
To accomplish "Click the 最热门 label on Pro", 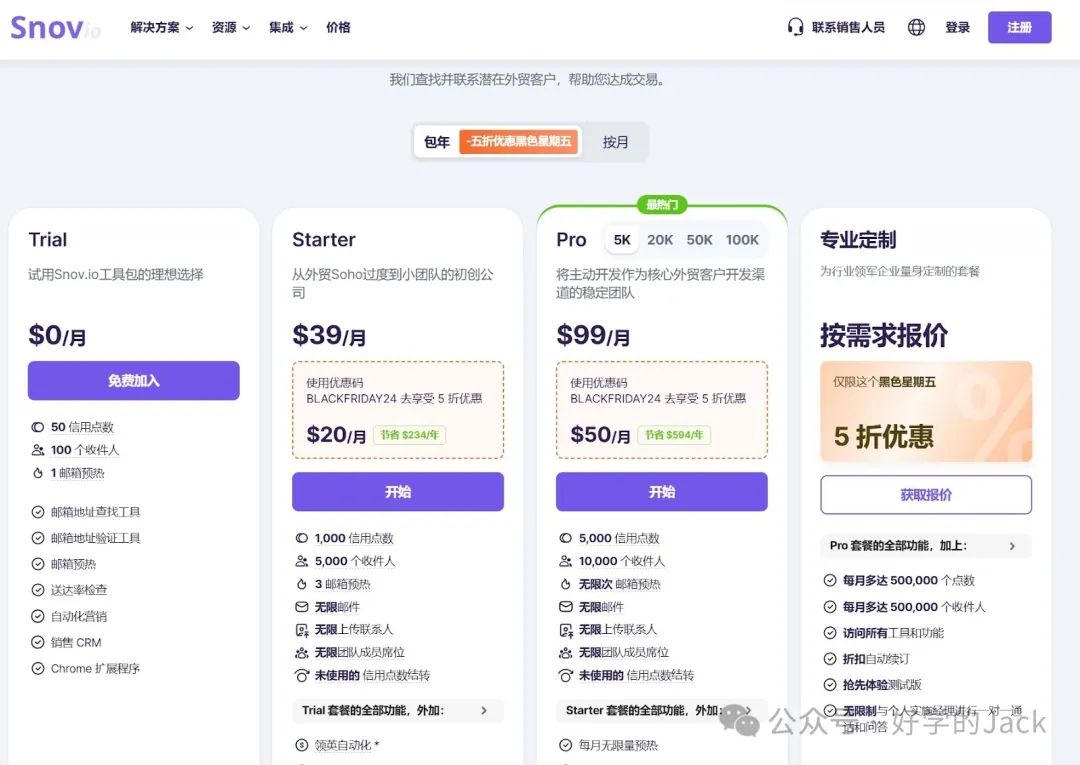I will 662,205.
